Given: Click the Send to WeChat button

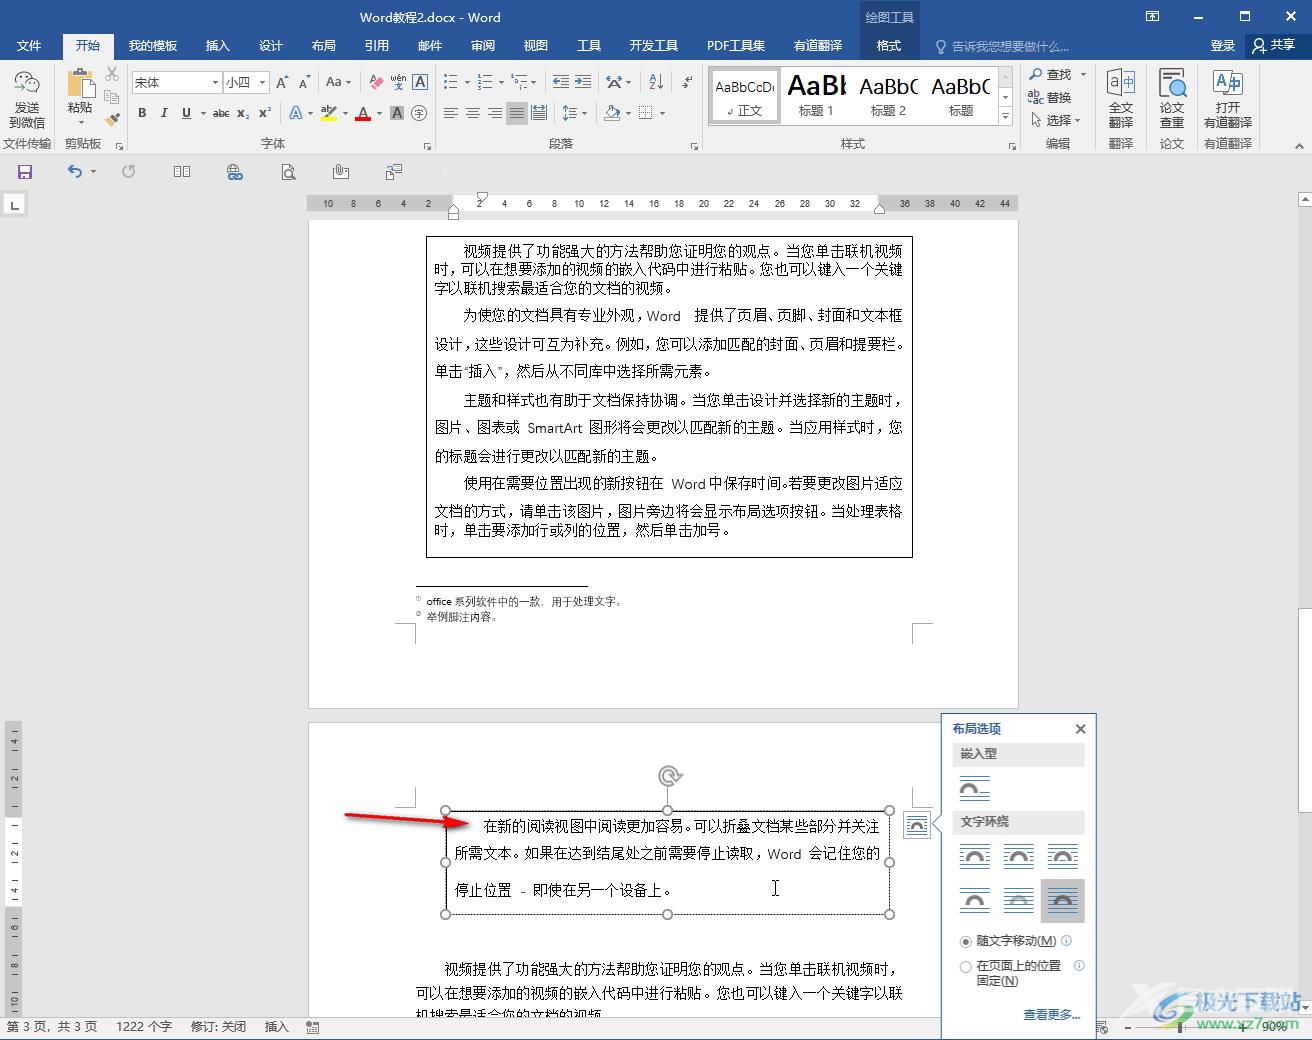Looking at the screenshot, I should 27,99.
